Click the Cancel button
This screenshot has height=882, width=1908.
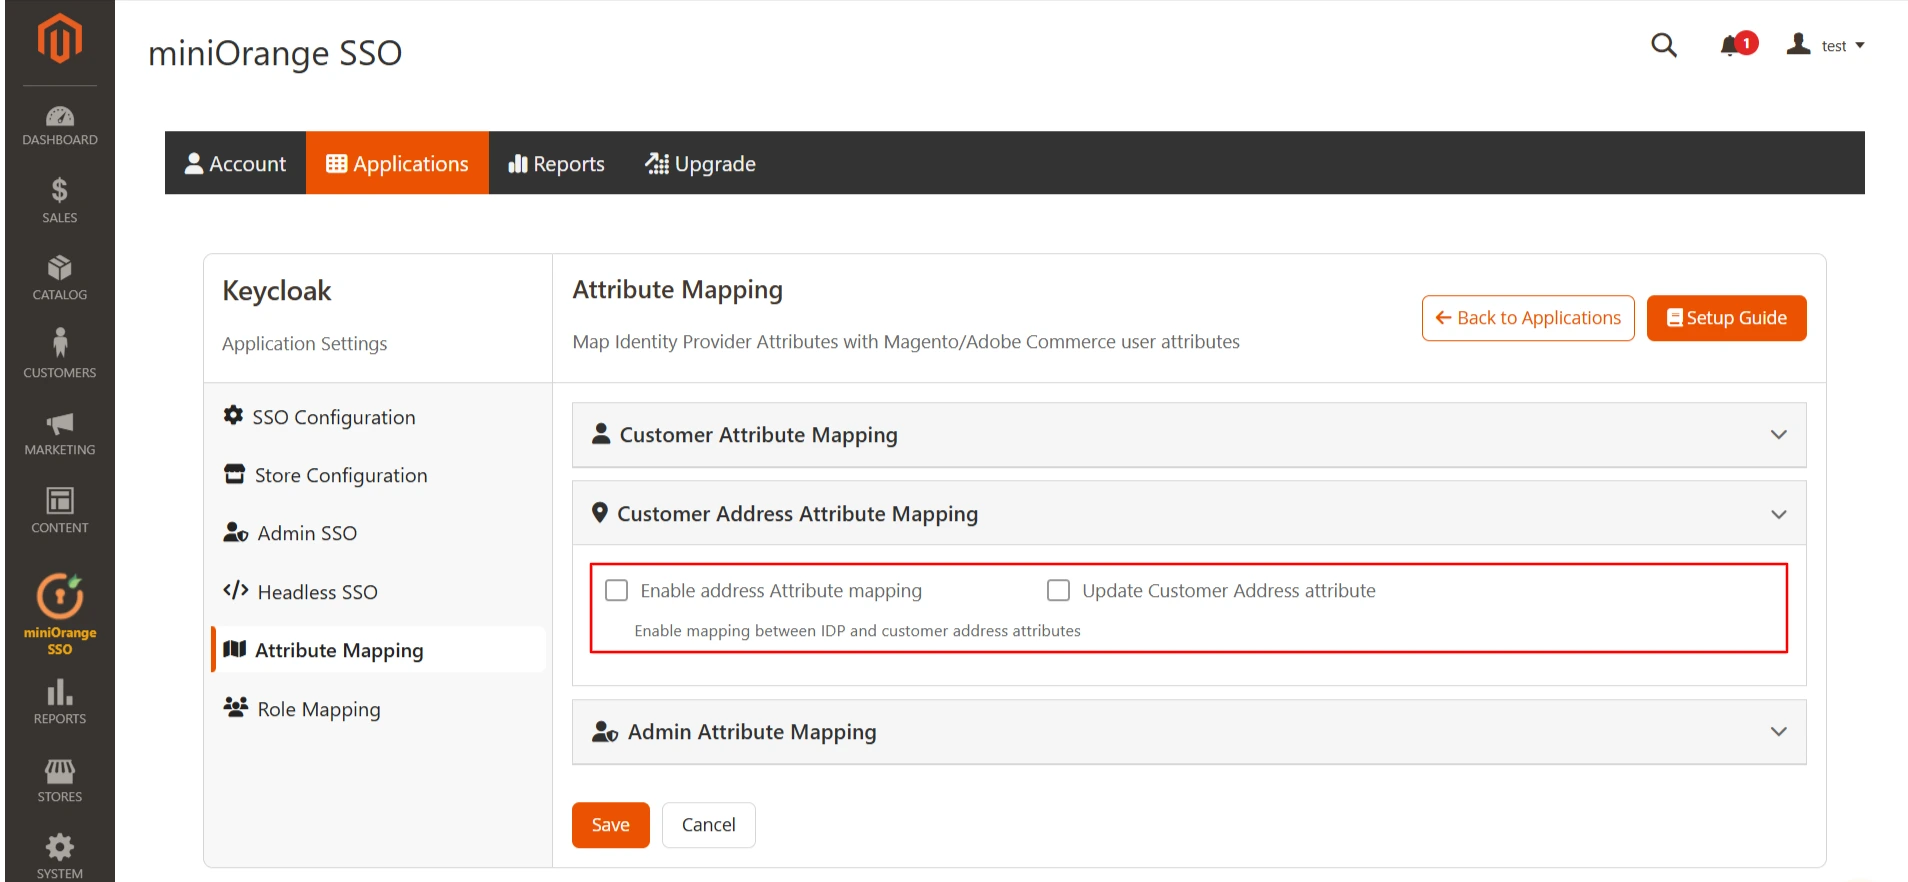pyautogui.click(x=709, y=825)
